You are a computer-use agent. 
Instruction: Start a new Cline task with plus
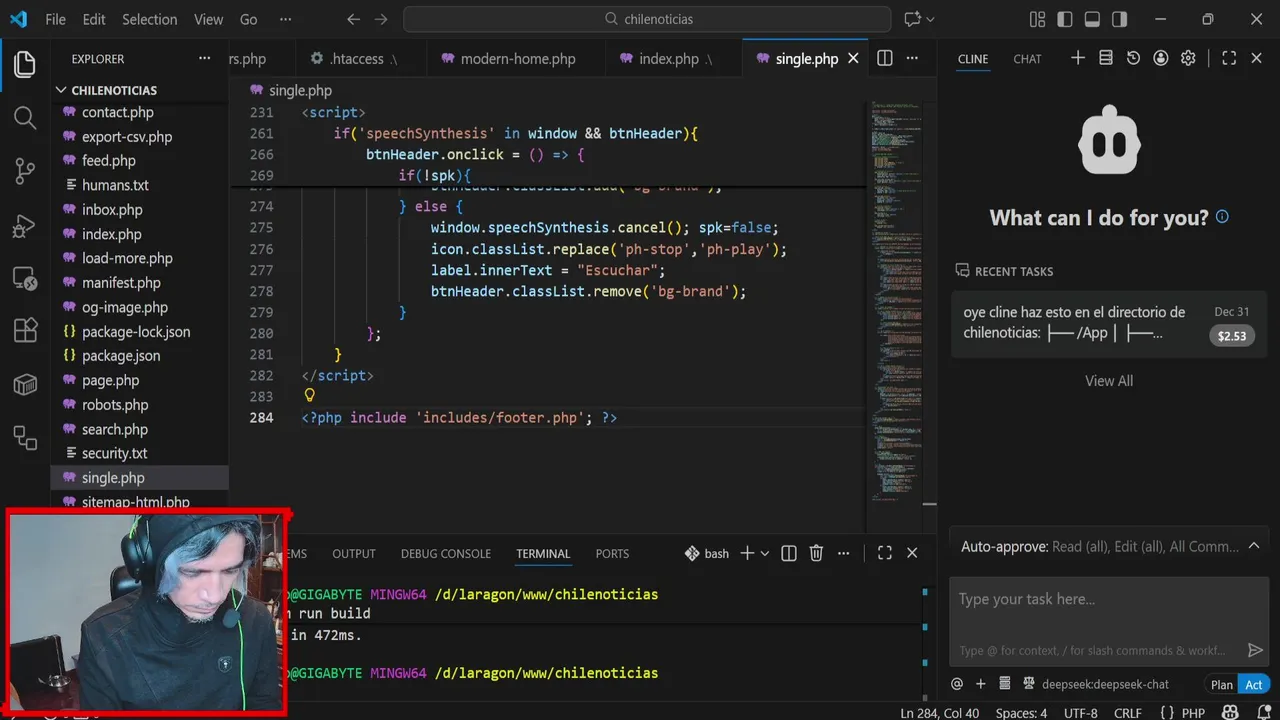point(1078,59)
